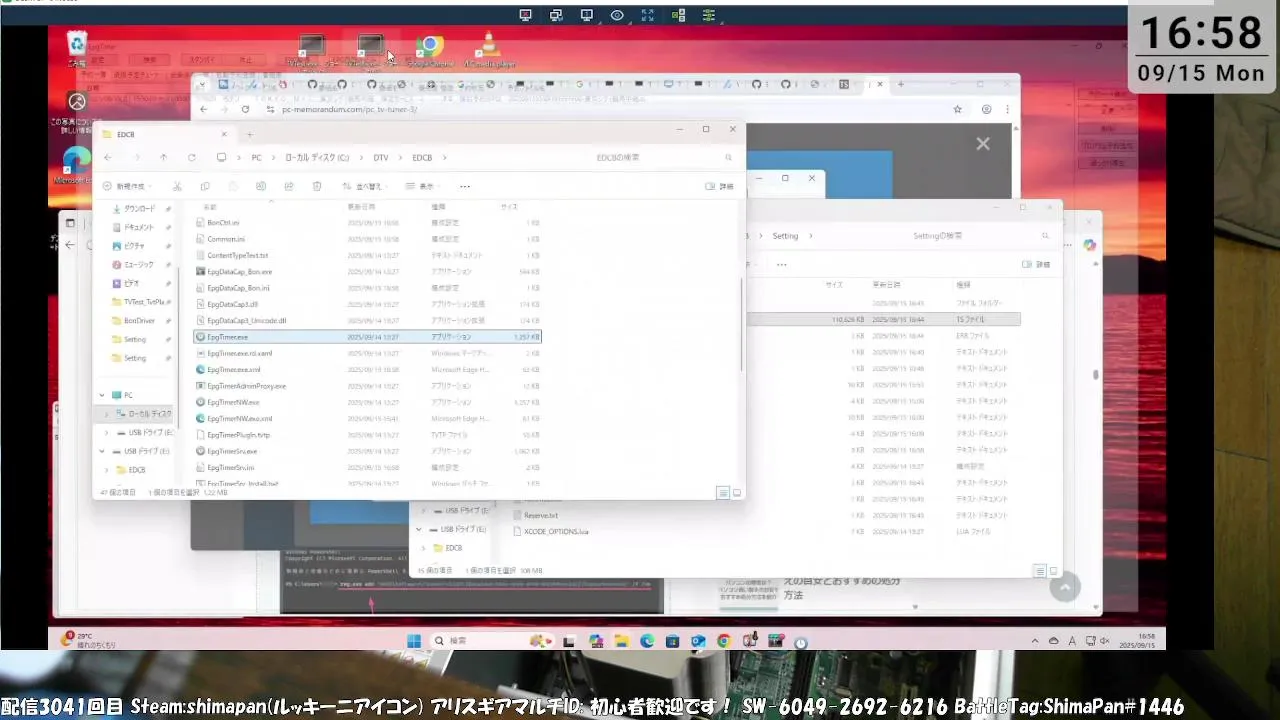Open the 表示 (View) dropdown
This screenshot has width=1280, height=720.
[x=423, y=186]
